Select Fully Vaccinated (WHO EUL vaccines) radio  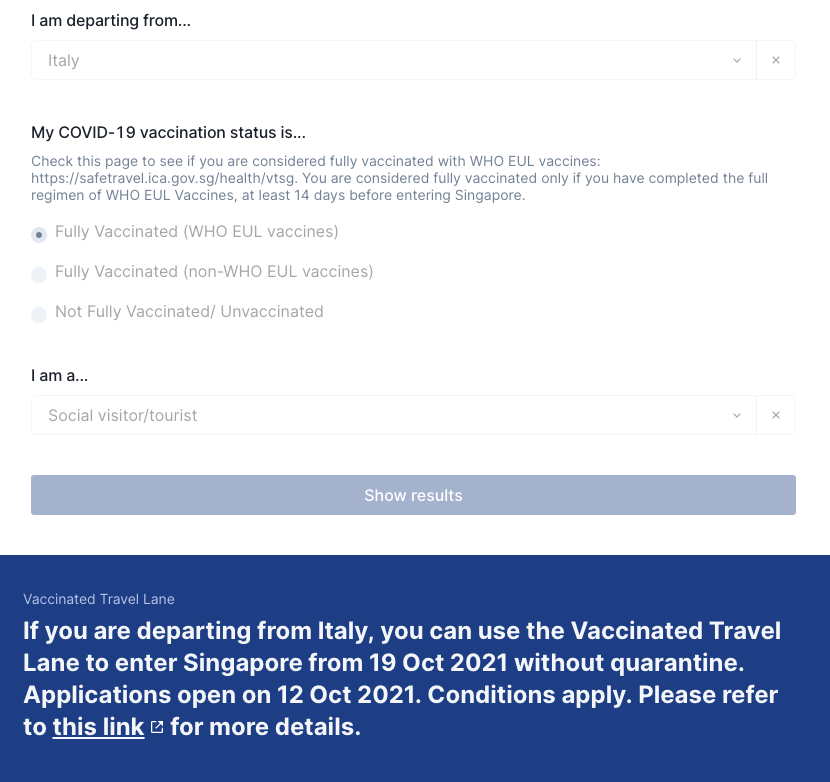(x=39, y=235)
